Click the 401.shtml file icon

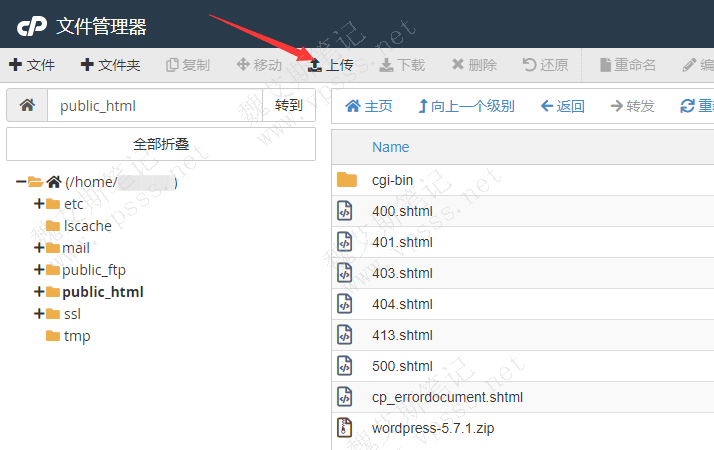[x=345, y=242]
